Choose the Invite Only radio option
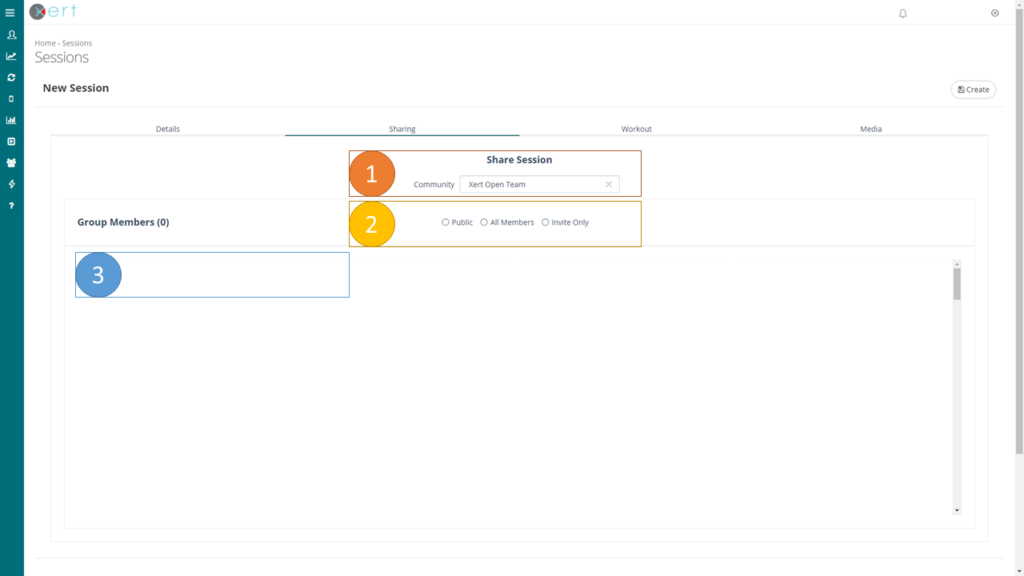 pos(545,222)
